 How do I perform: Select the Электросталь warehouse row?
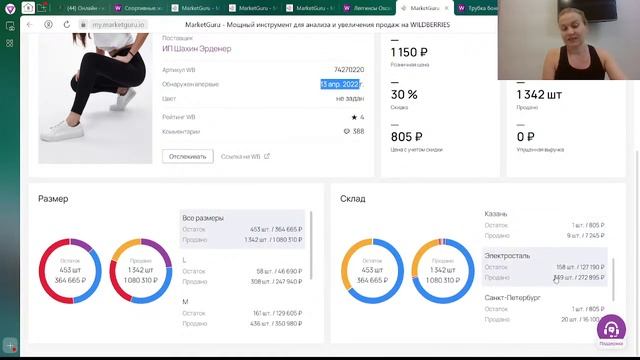click(x=544, y=267)
